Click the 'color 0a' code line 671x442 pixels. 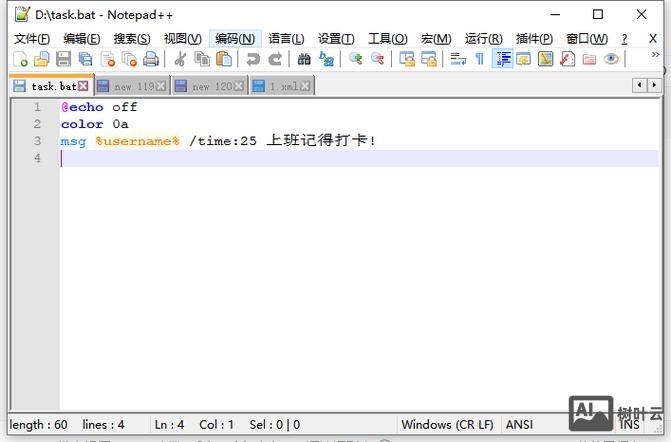(94, 124)
